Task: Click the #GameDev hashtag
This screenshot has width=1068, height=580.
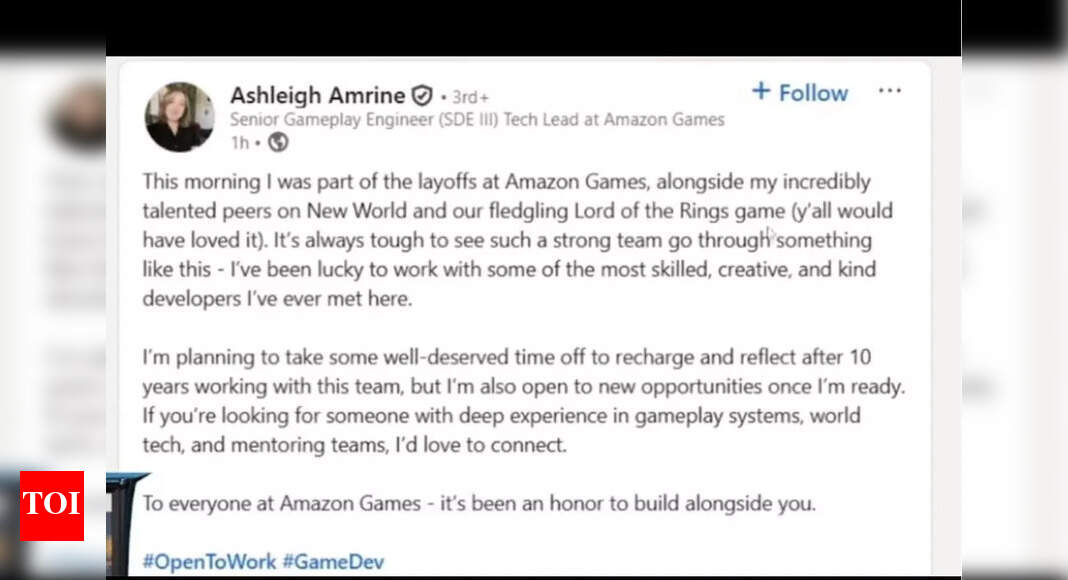Action: [335, 561]
